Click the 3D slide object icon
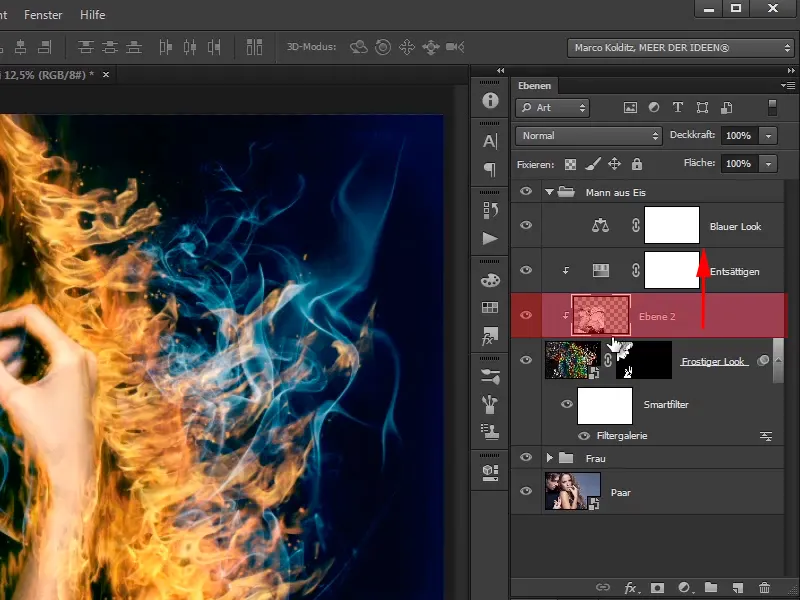Screen dimensions: 800x600 pyautogui.click(x=431, y=47)
